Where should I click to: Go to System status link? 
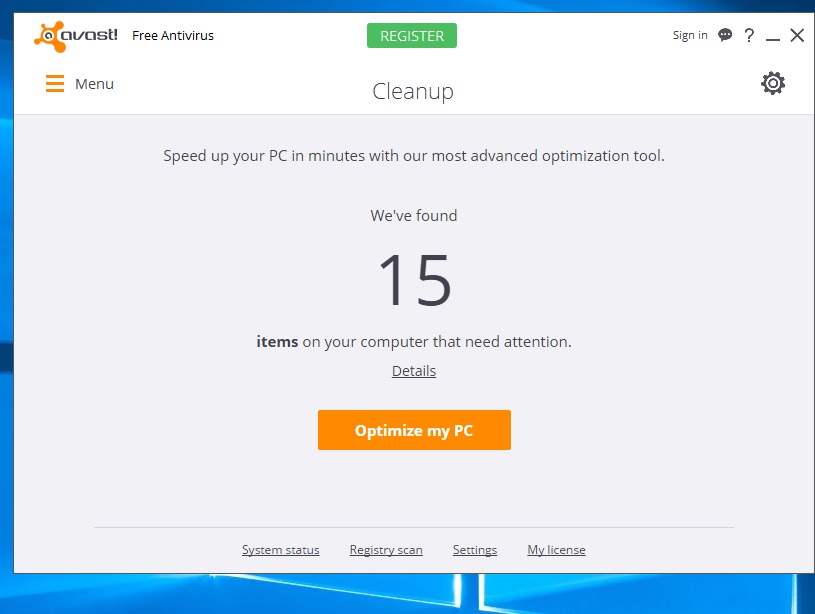(281, 550)
